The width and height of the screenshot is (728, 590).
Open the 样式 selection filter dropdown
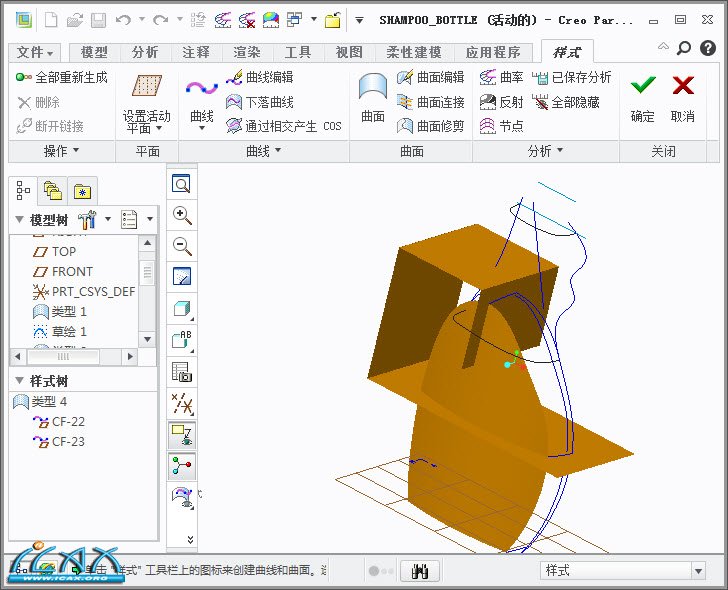click(699, 571)
